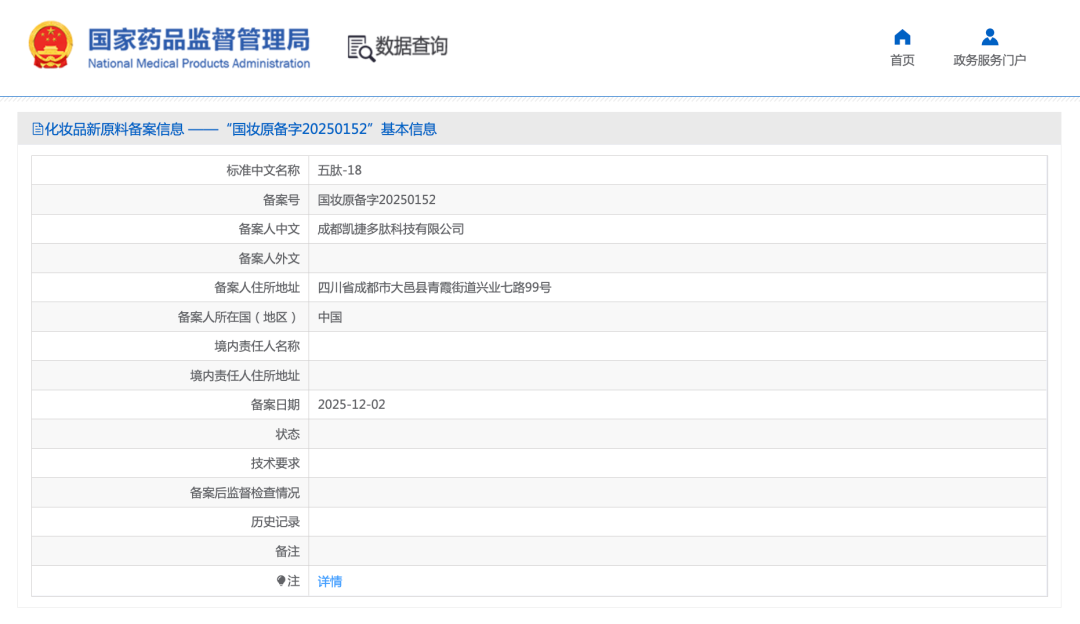Select the 数据查询 magnifier document icon

point(357,46)
